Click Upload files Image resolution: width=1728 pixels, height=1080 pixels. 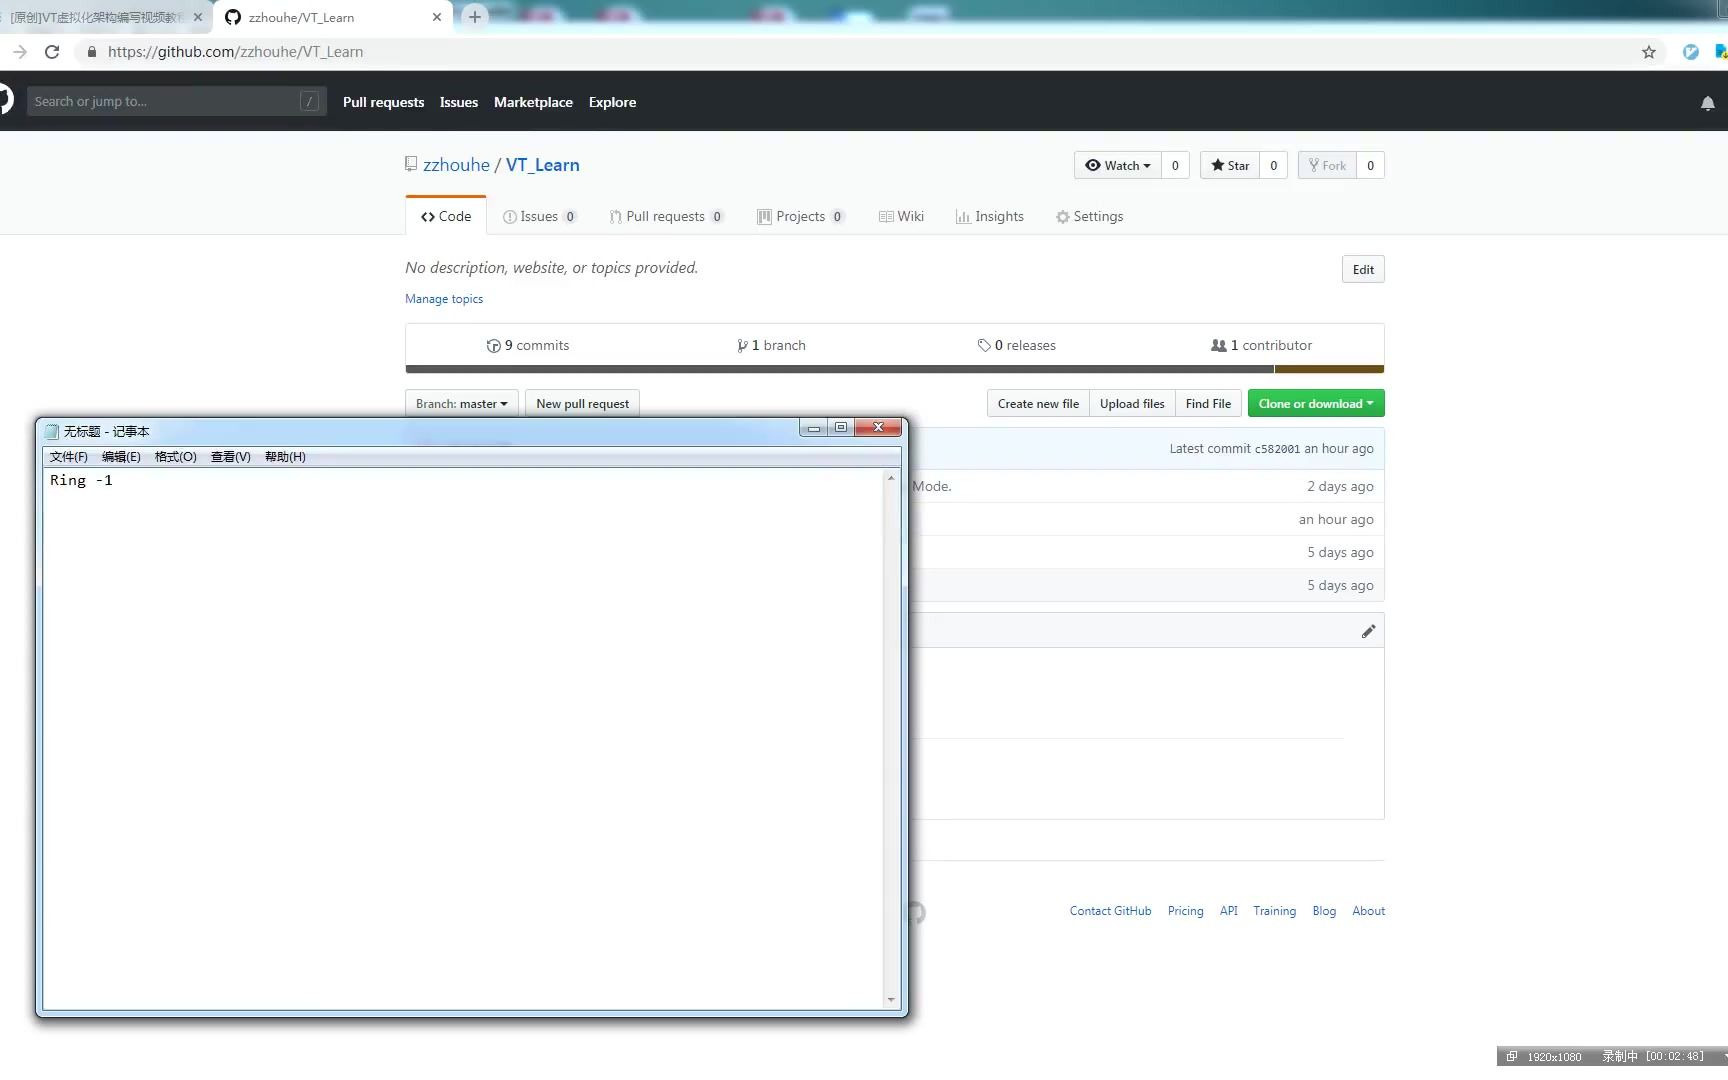tap(1132, 404)
